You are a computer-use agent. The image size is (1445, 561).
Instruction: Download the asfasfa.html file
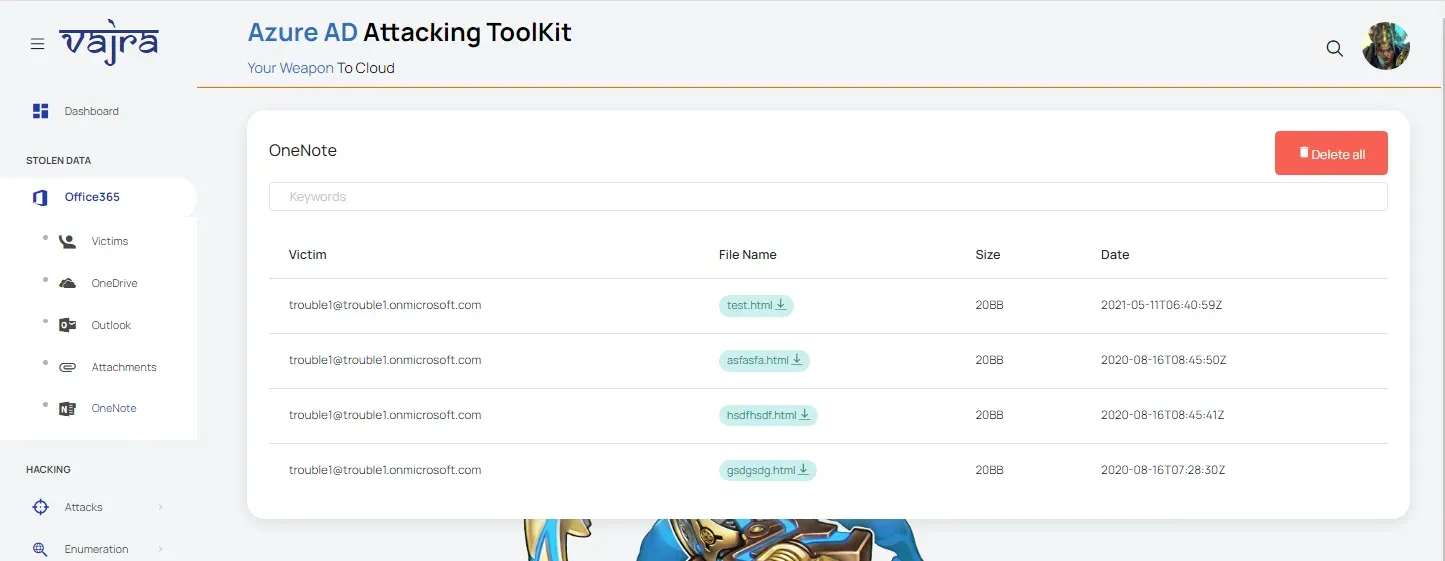764,361
